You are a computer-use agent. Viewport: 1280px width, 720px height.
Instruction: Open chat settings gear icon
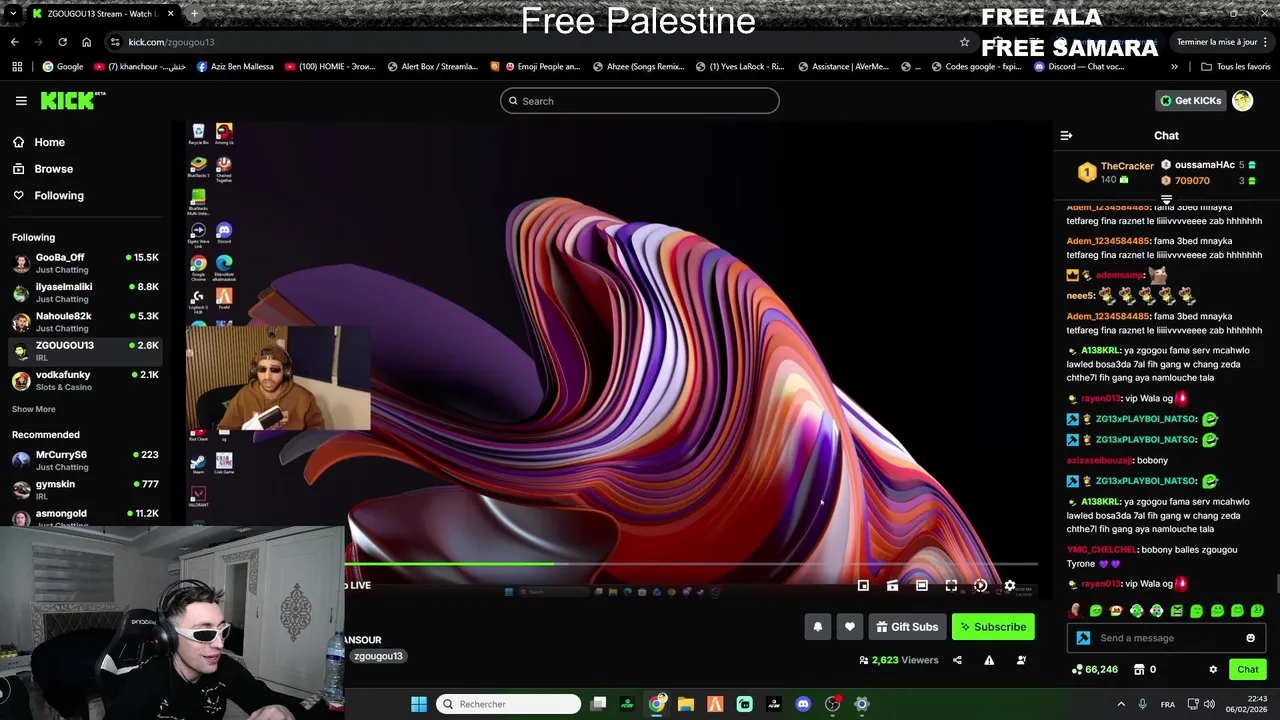coord(1213,670)
